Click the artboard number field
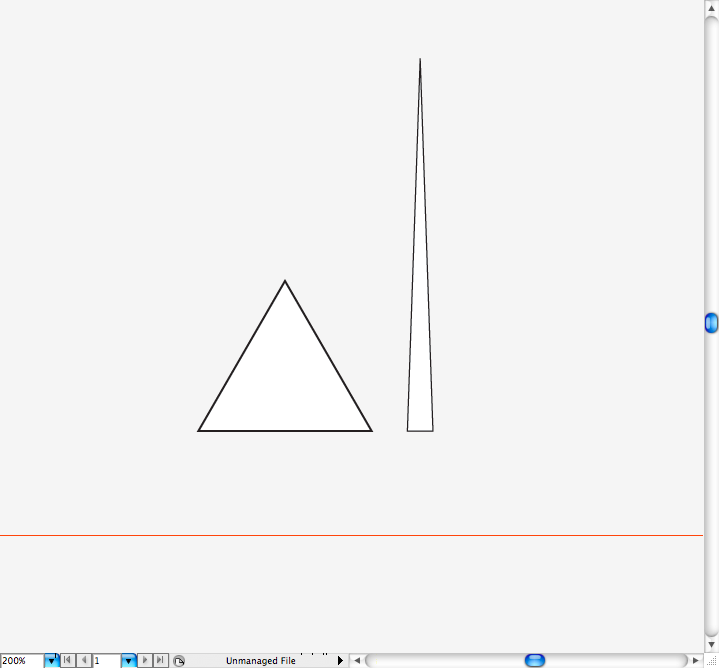This screenshot has height=668, width=719. click(107, 661)
